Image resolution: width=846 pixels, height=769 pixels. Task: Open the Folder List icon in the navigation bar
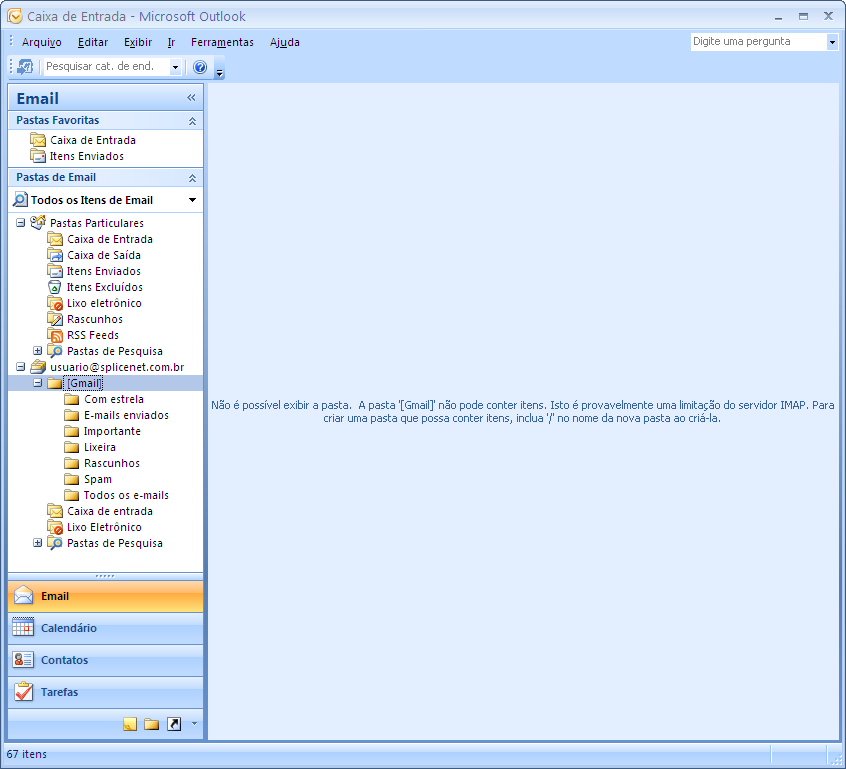152,724
